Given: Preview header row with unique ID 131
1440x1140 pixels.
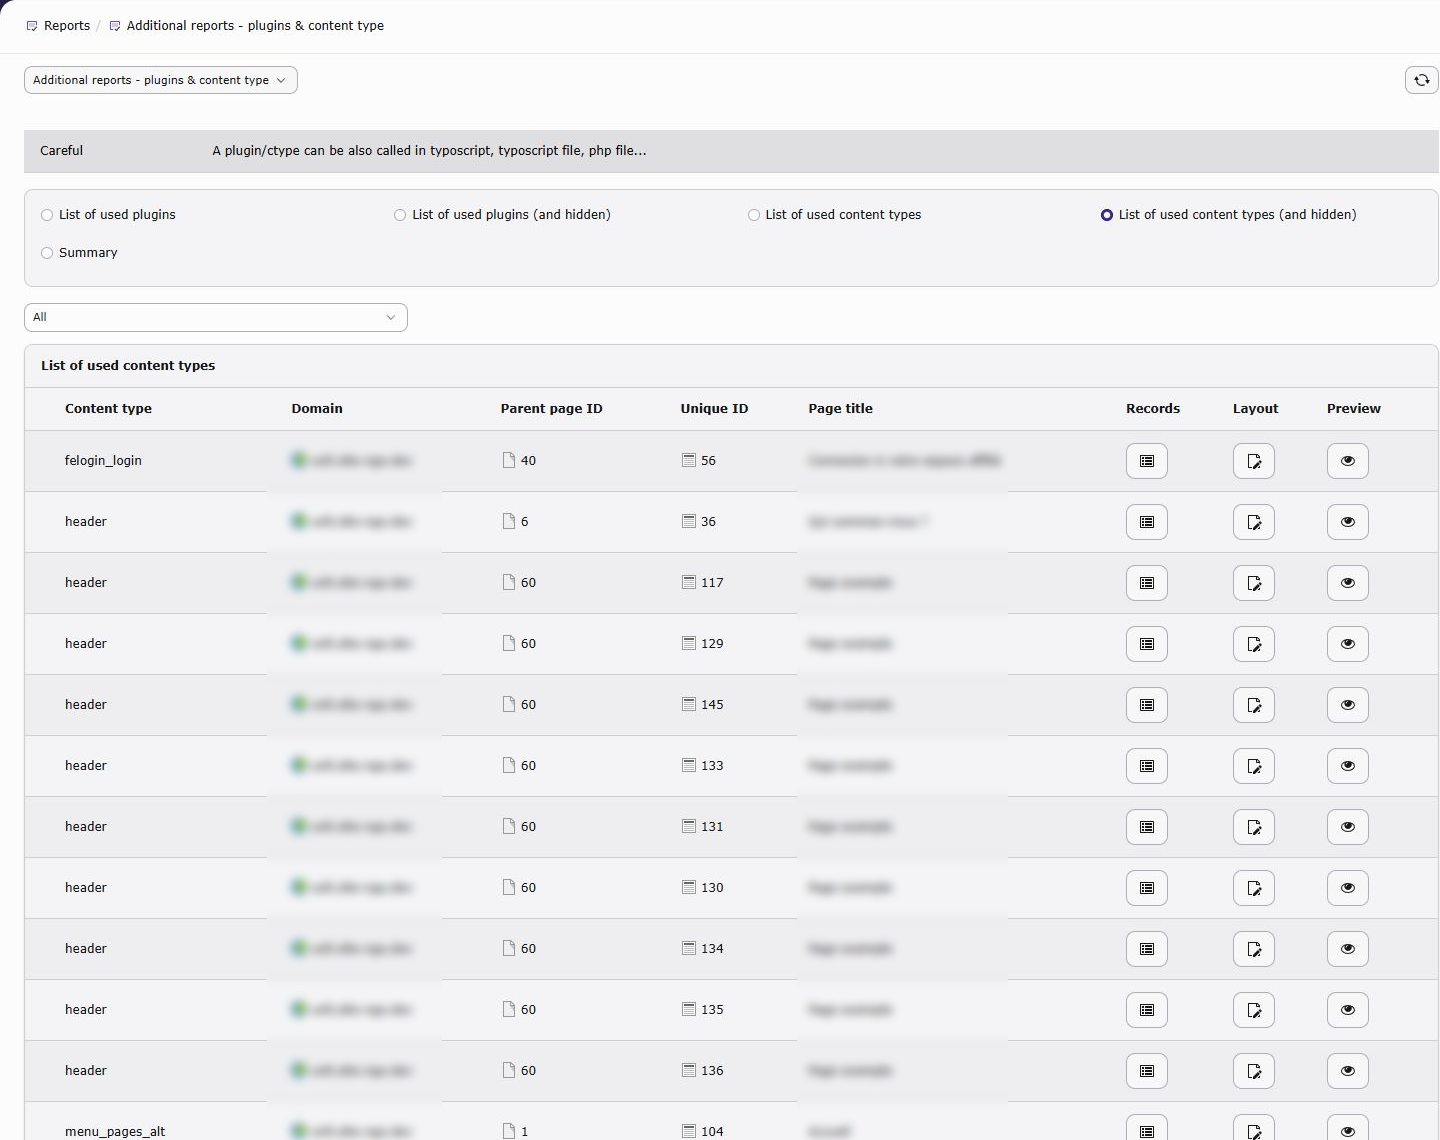Looking at the screenshot, I should pos(1348,827).
